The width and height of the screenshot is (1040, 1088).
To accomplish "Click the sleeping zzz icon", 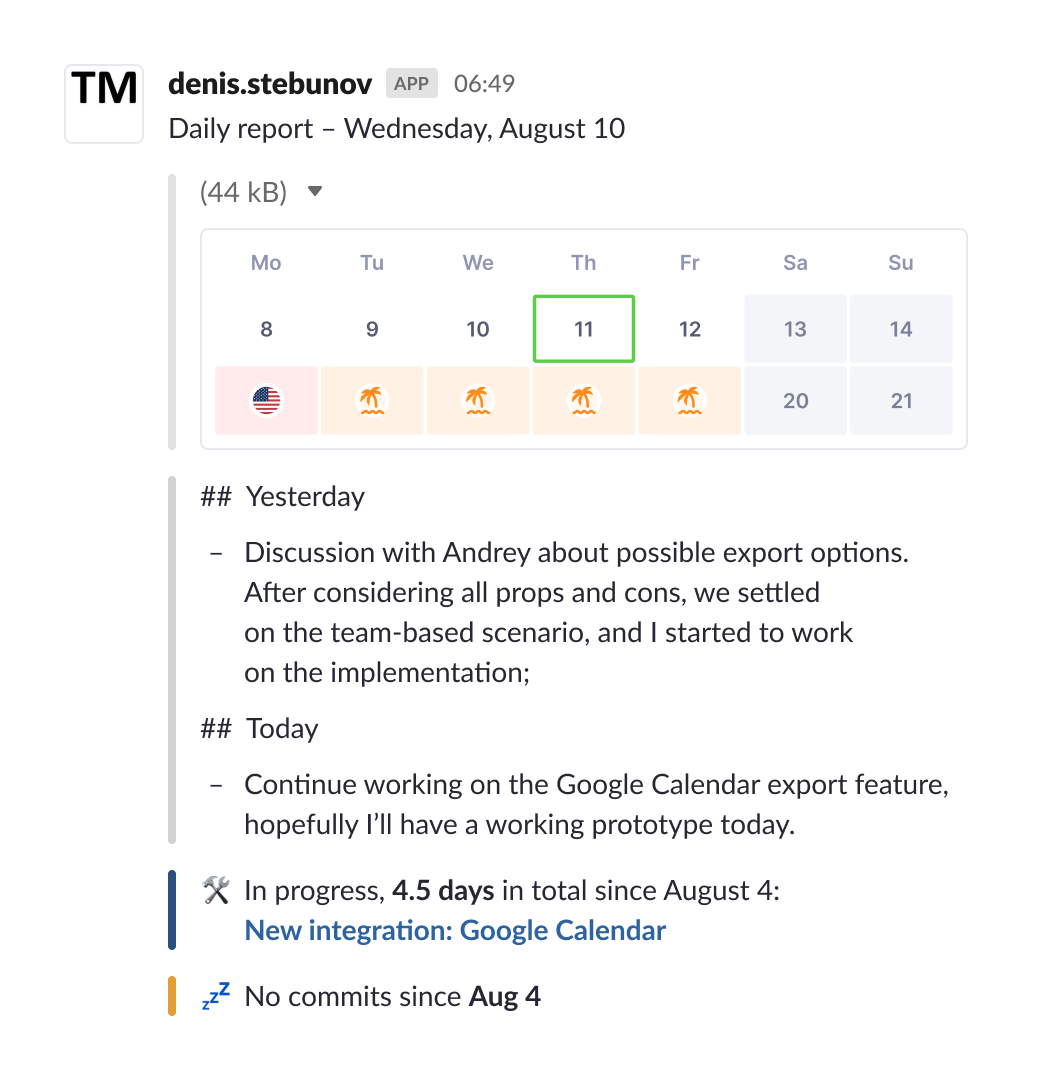I will tap(216, 996).
